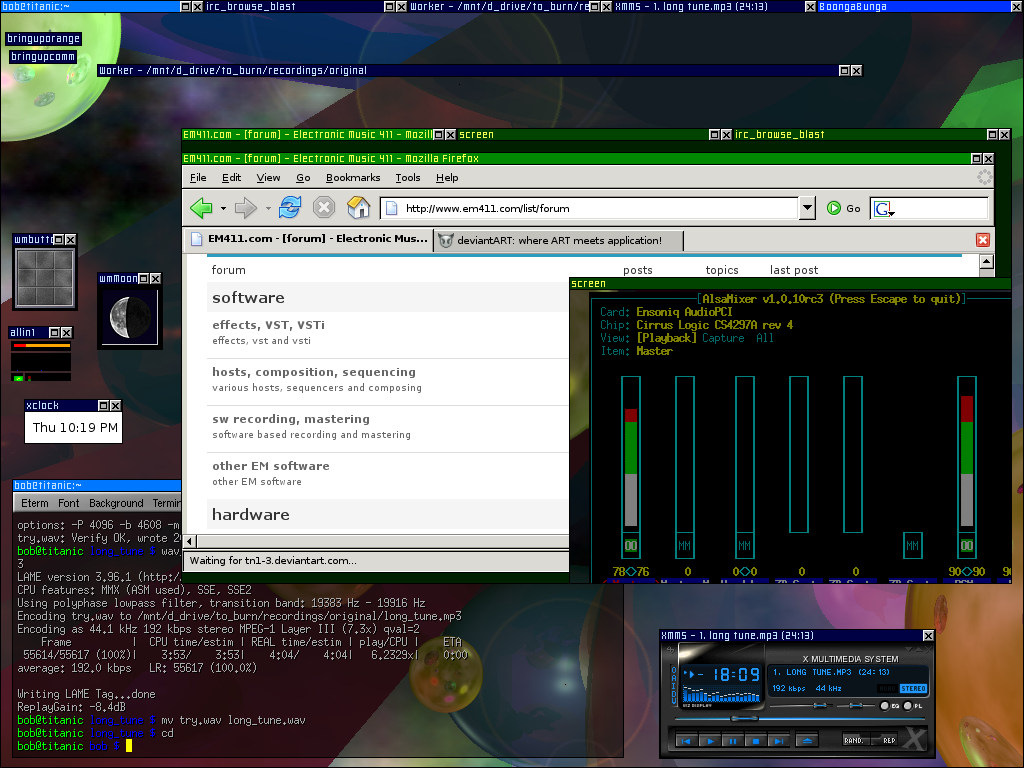Image resolution: width=1024 pixels, height=768 pixels.
Task: Toggle always-on-top 'A' in XMMS
Action: click(x=673, y=678)
